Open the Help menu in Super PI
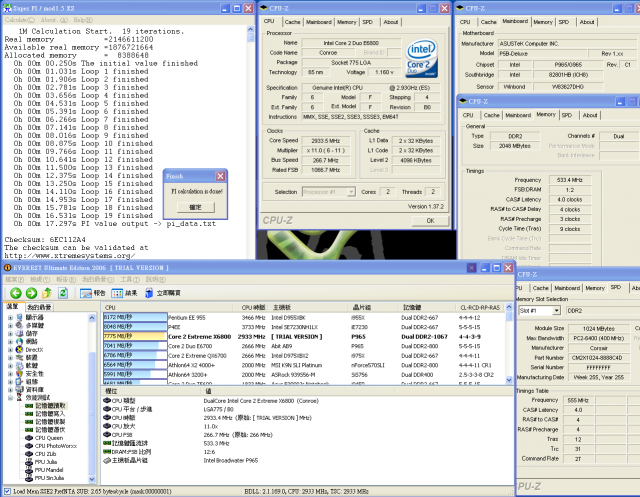Viewport: 640px width, 497px height. pyautogui.click(x=83, y=20)
